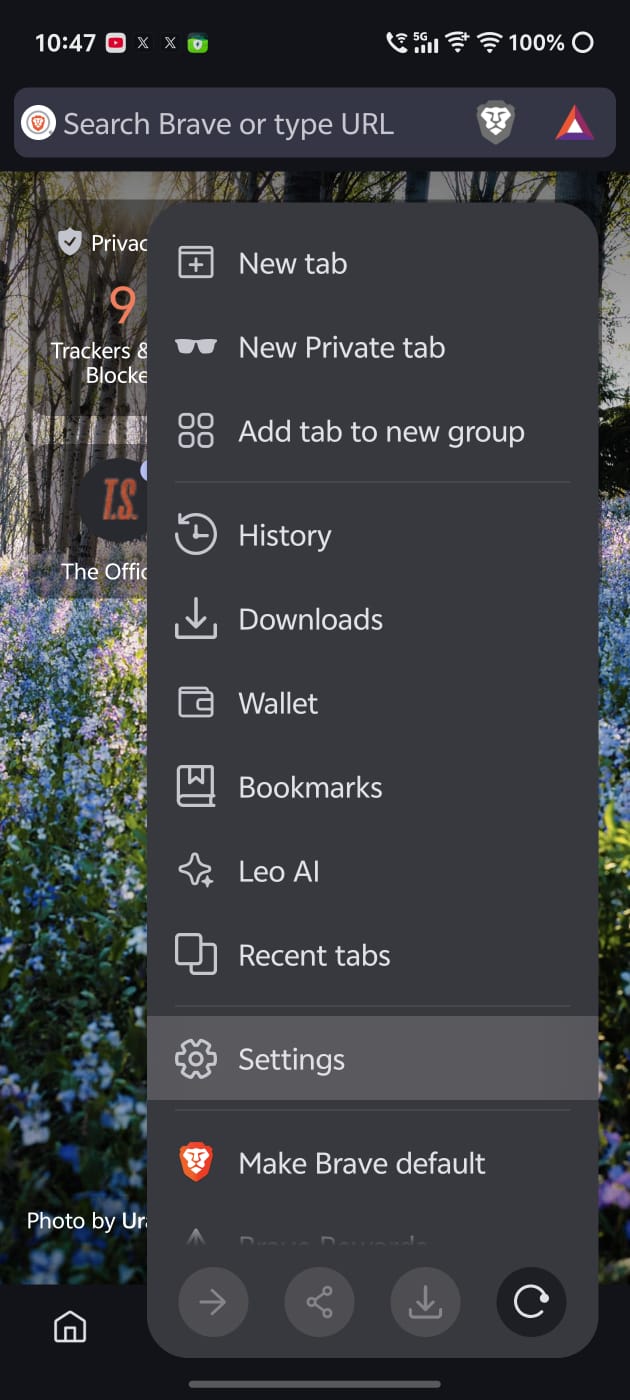Open the T.S. top site tile
Screen dimensions: 630x1400
pyautogui.click(x=113, y=501)
